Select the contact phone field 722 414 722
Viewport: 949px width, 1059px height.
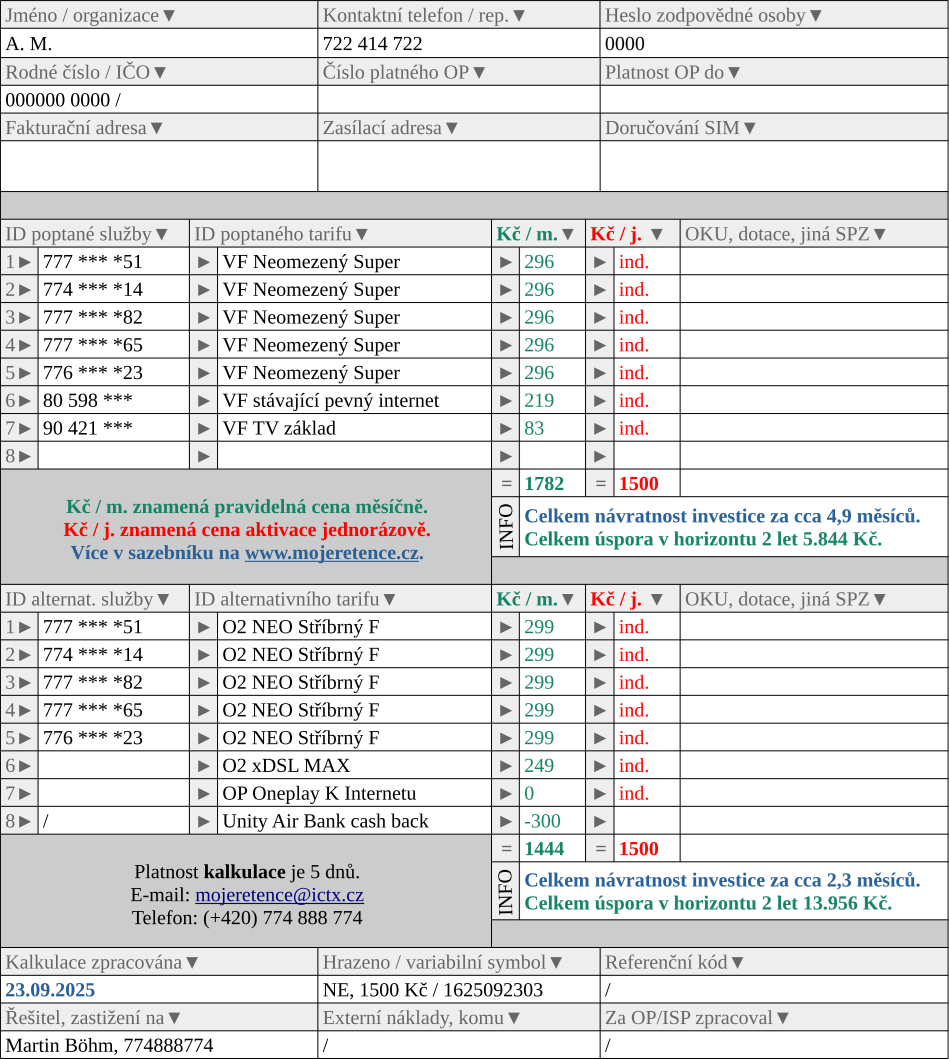tap(459, 44)
